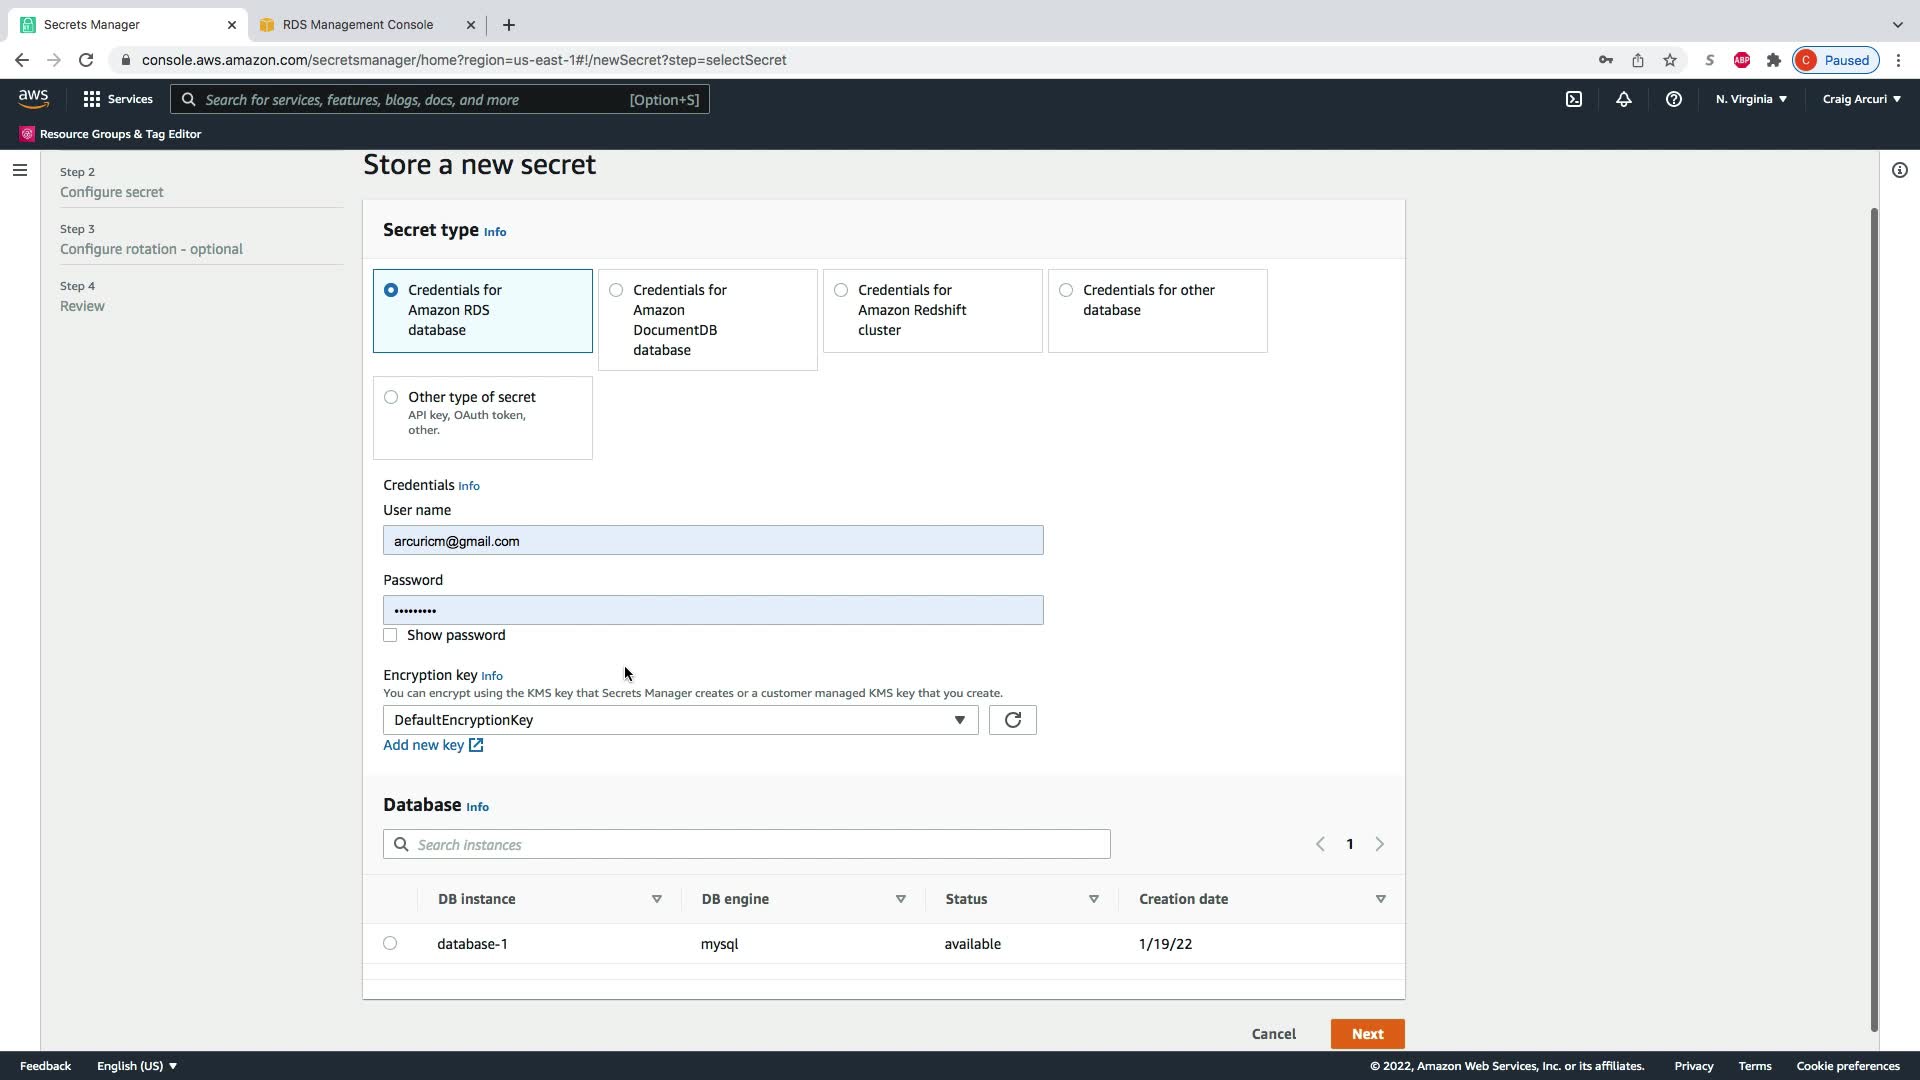Open the left hamburger navigation menu

19,170
